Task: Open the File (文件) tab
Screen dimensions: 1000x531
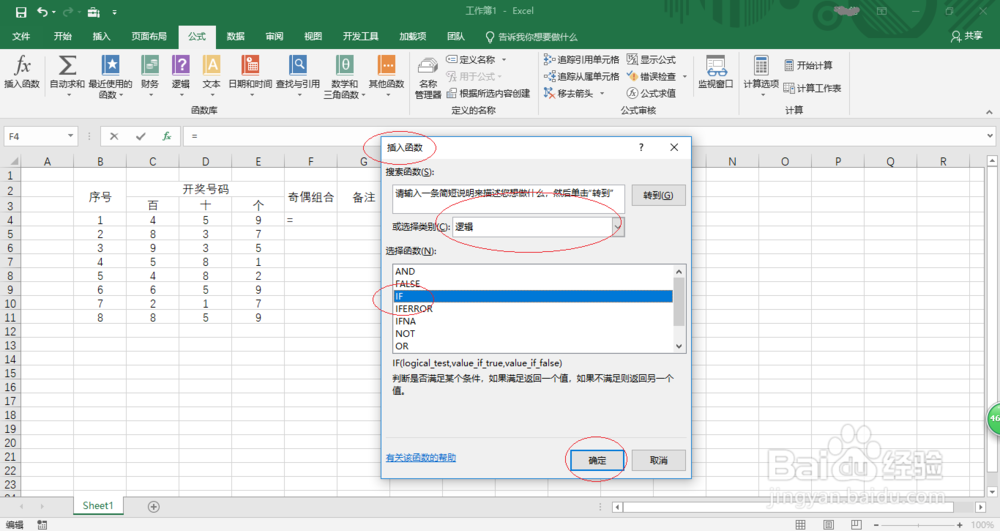Action: (21, 36)
